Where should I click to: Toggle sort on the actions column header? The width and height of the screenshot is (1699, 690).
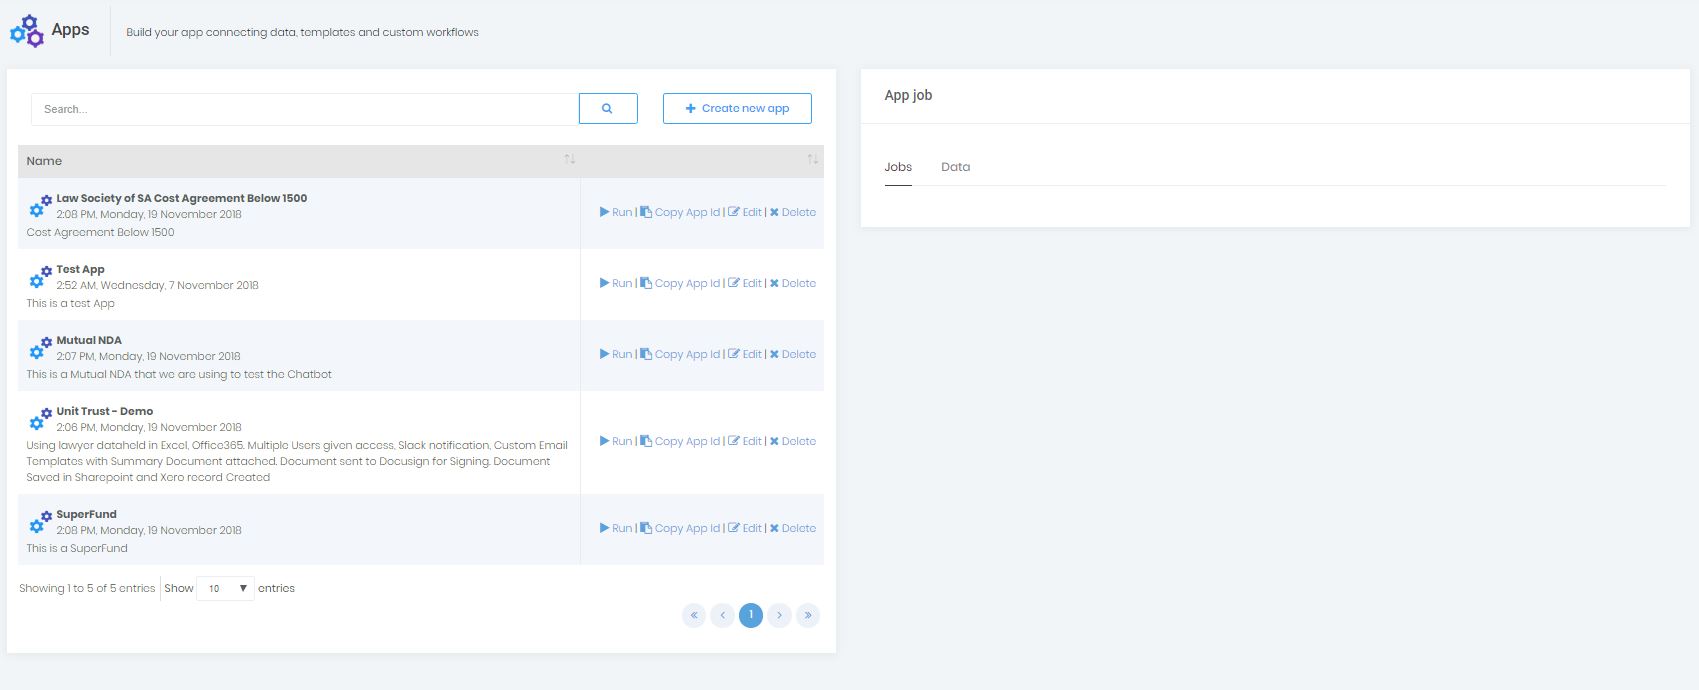click(812, 160)
